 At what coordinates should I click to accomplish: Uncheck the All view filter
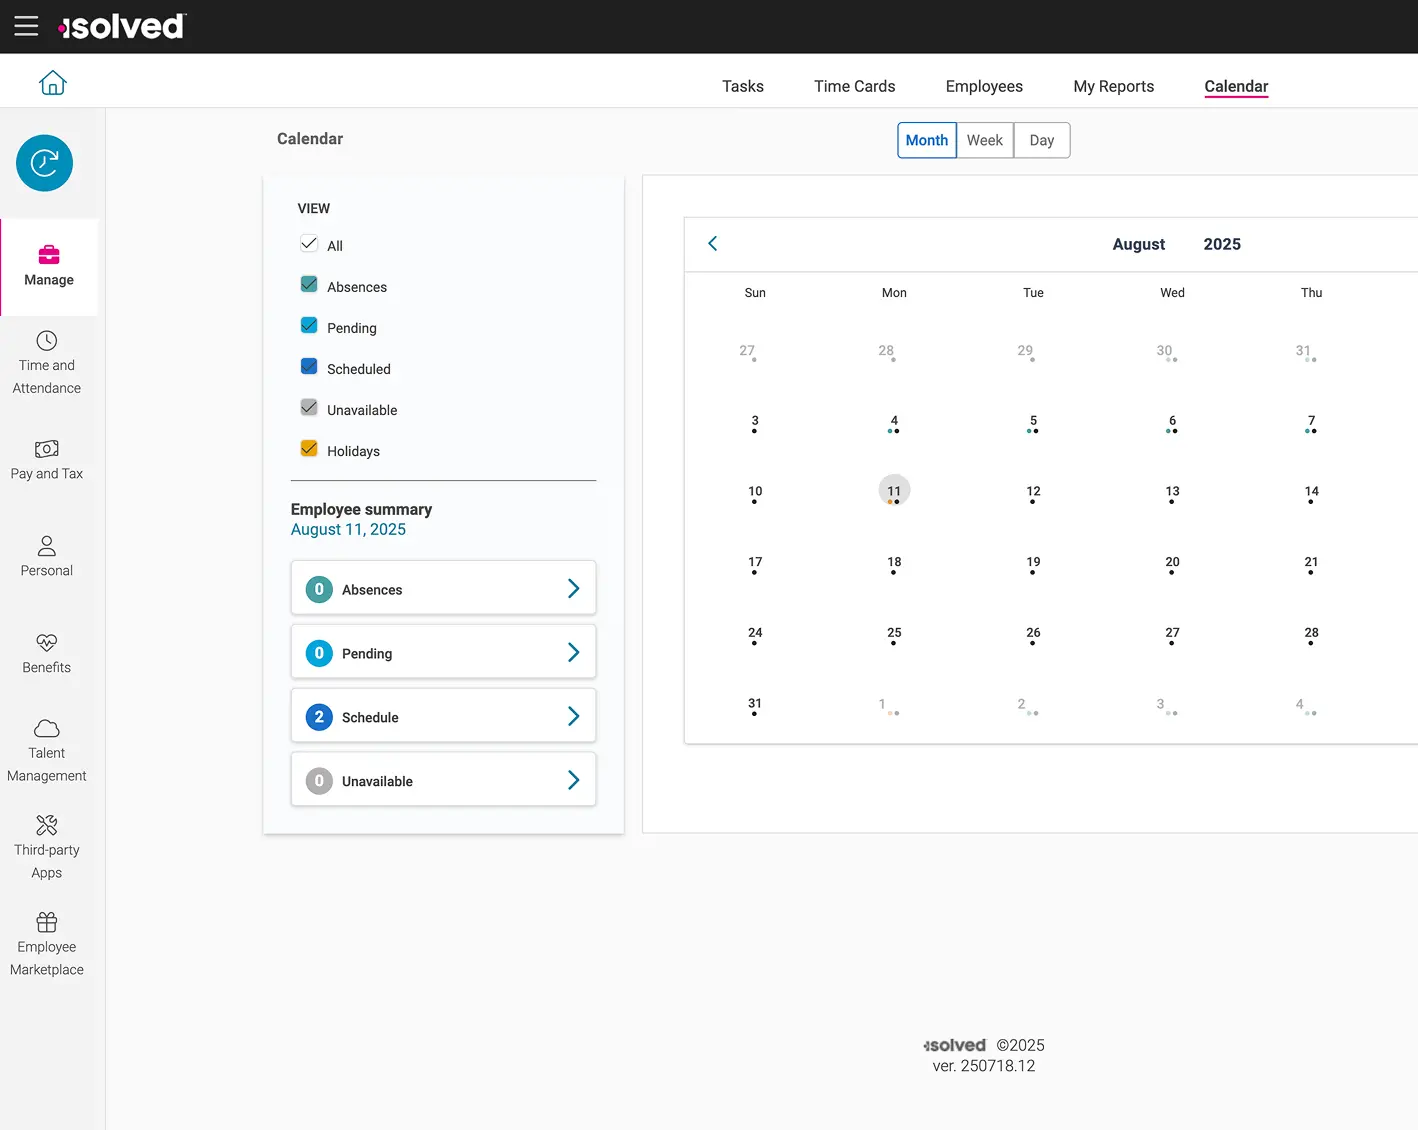[x=309, y=242]
